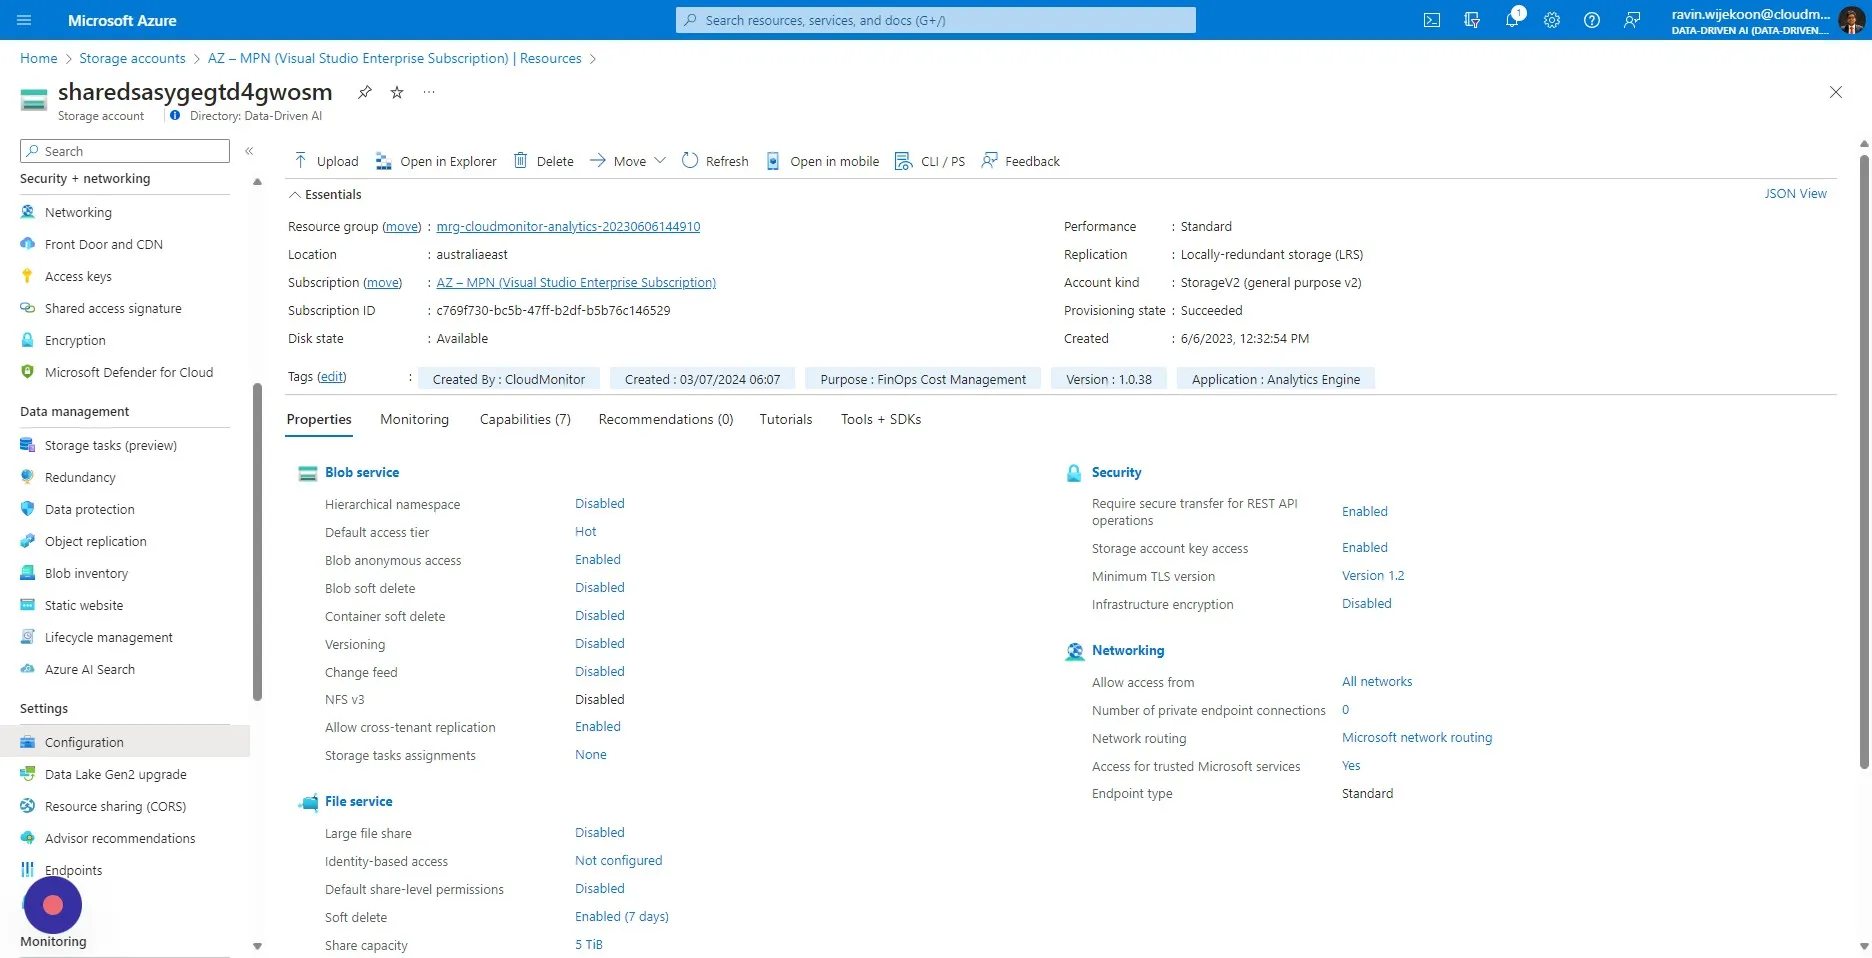Click Open in mobile toolbar button
The height and width of the screenshot is (958, 1872).
(x=822, y=161)
